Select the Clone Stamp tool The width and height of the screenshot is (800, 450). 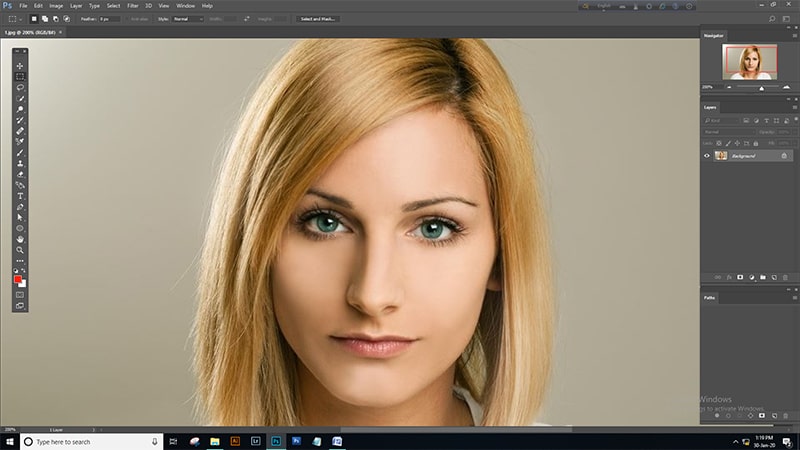point(20,164)
